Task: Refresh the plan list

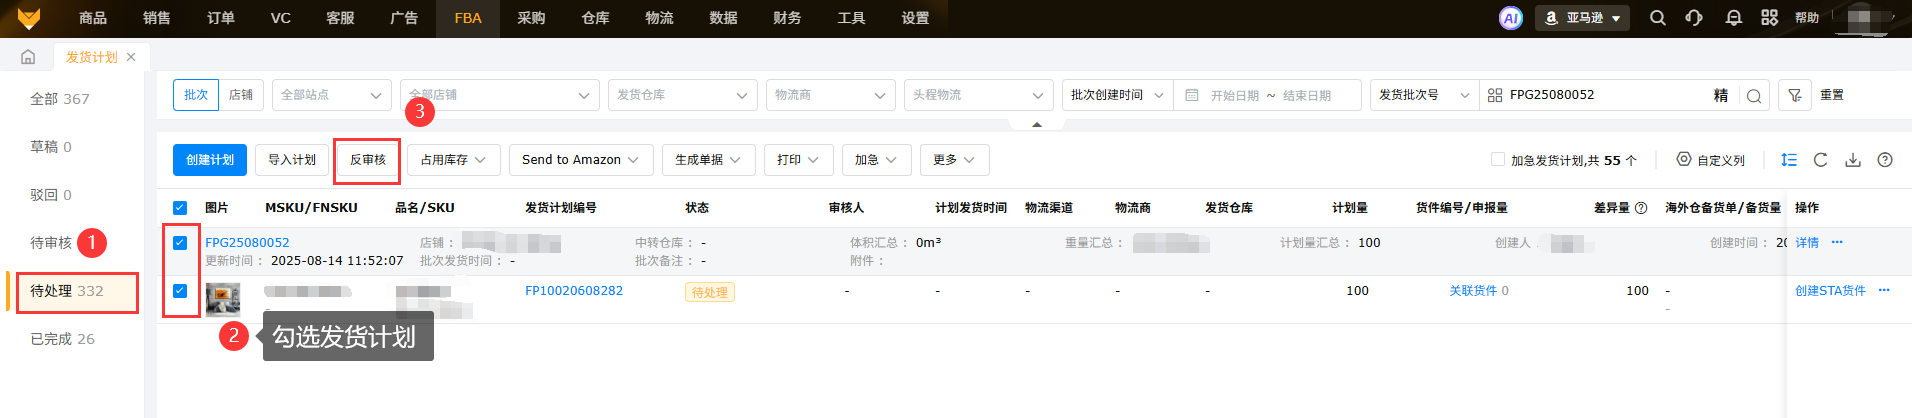Action: (x=1821, y=160)
